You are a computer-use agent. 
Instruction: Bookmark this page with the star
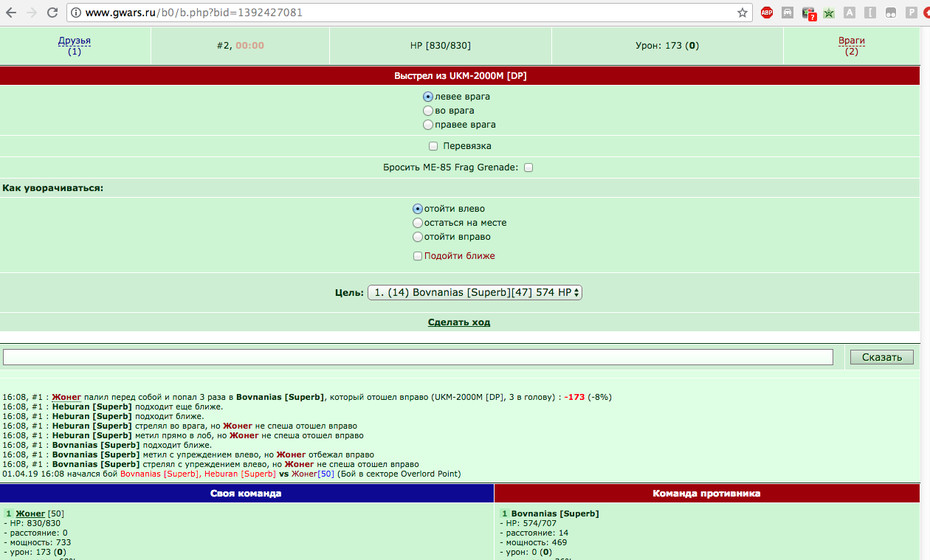742,12
